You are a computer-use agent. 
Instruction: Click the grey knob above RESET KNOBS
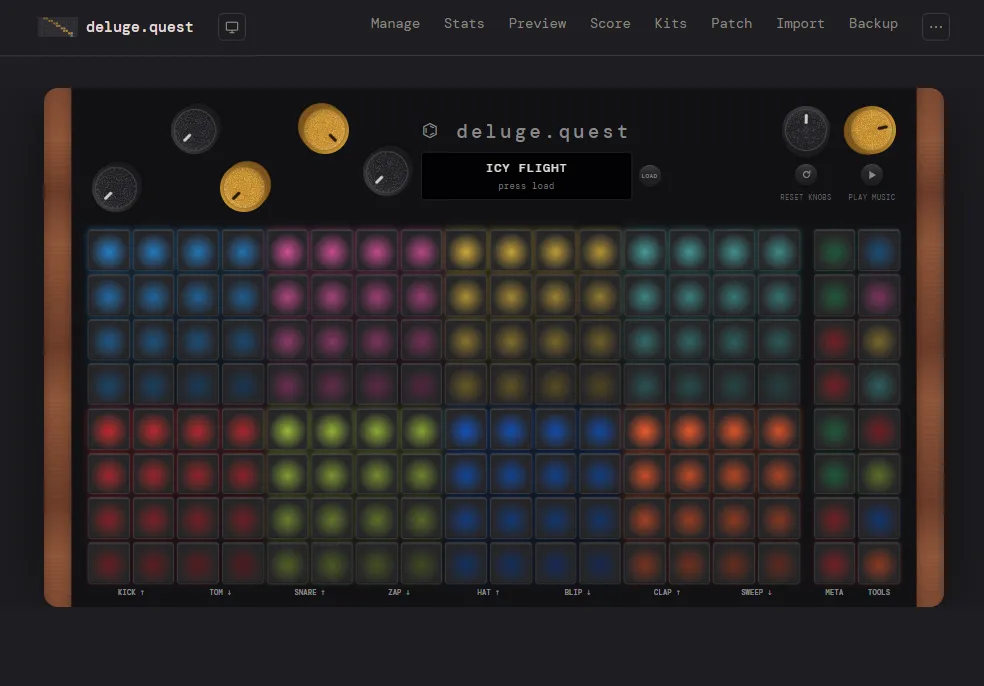pyautogui.click(x=806, y=129)
